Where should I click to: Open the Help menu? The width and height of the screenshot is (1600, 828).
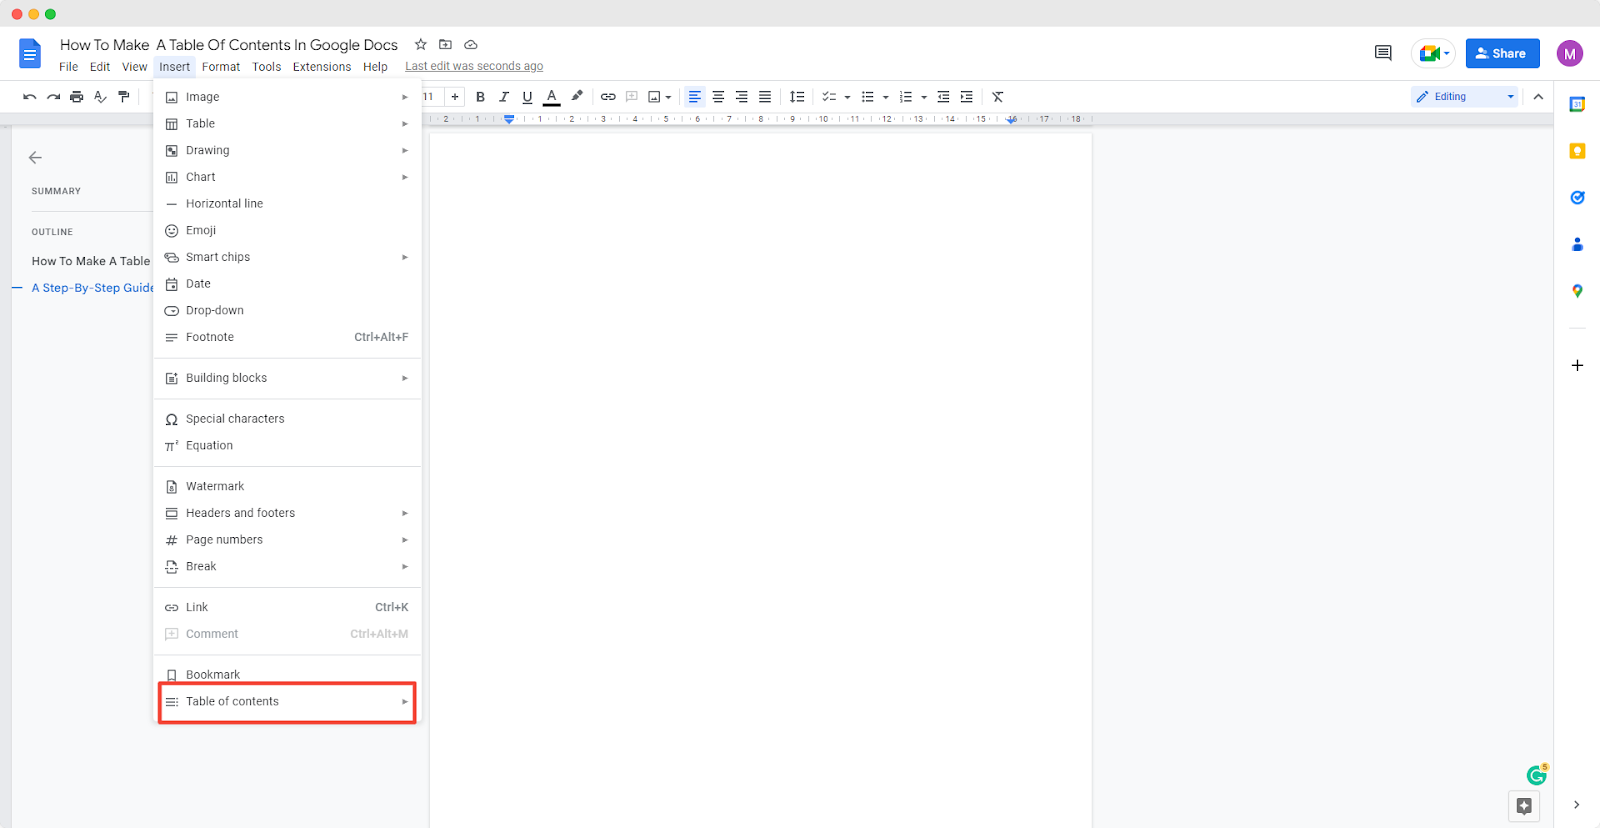pyautogui.click(x=375, y=67)
